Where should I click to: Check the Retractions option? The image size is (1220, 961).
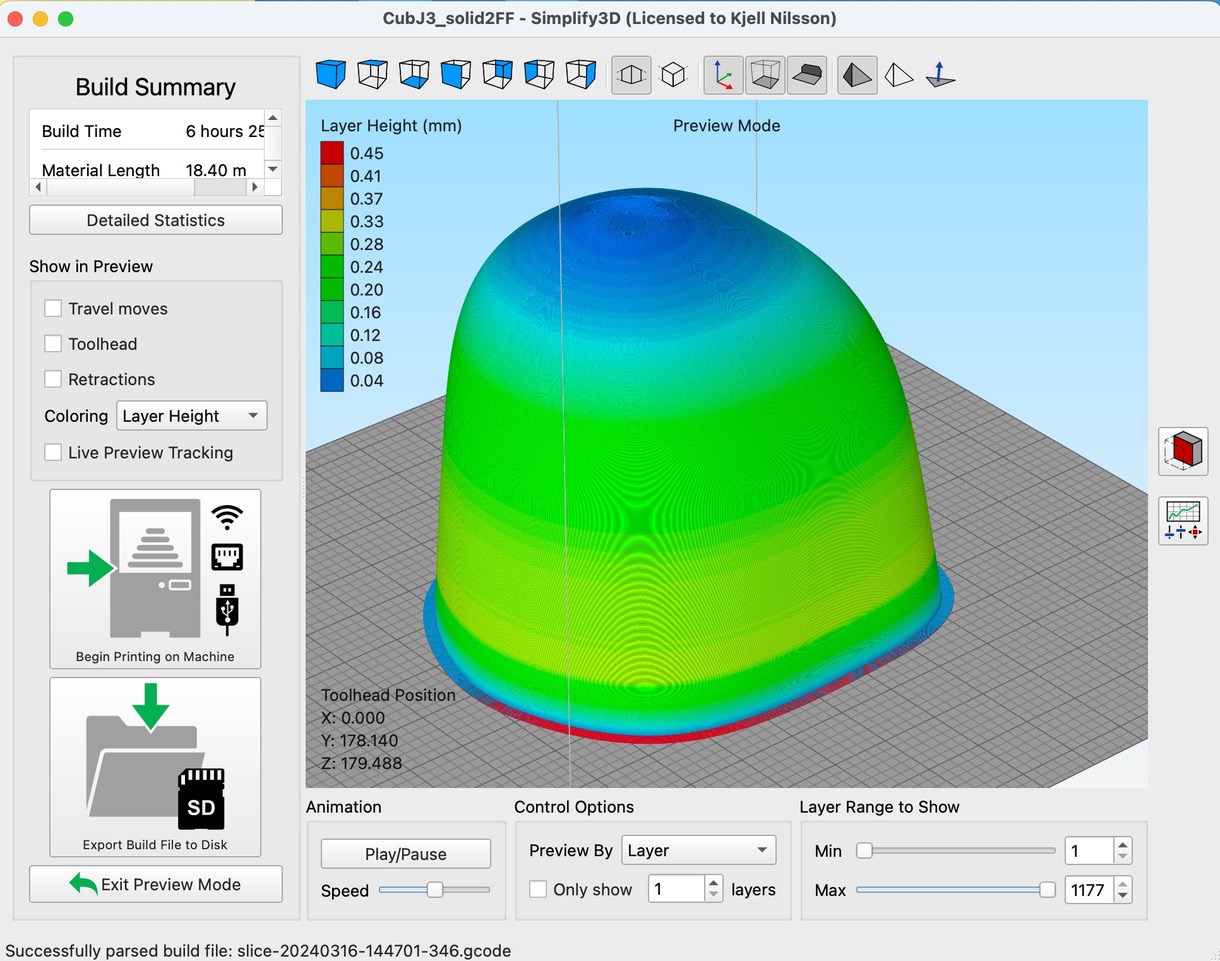point(54,380)
